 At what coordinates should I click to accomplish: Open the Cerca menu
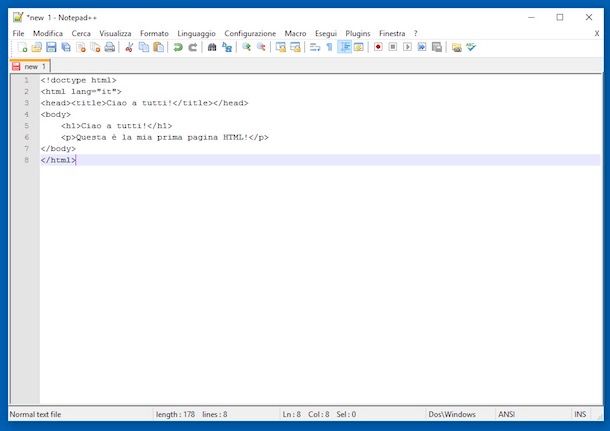point(81,33)
